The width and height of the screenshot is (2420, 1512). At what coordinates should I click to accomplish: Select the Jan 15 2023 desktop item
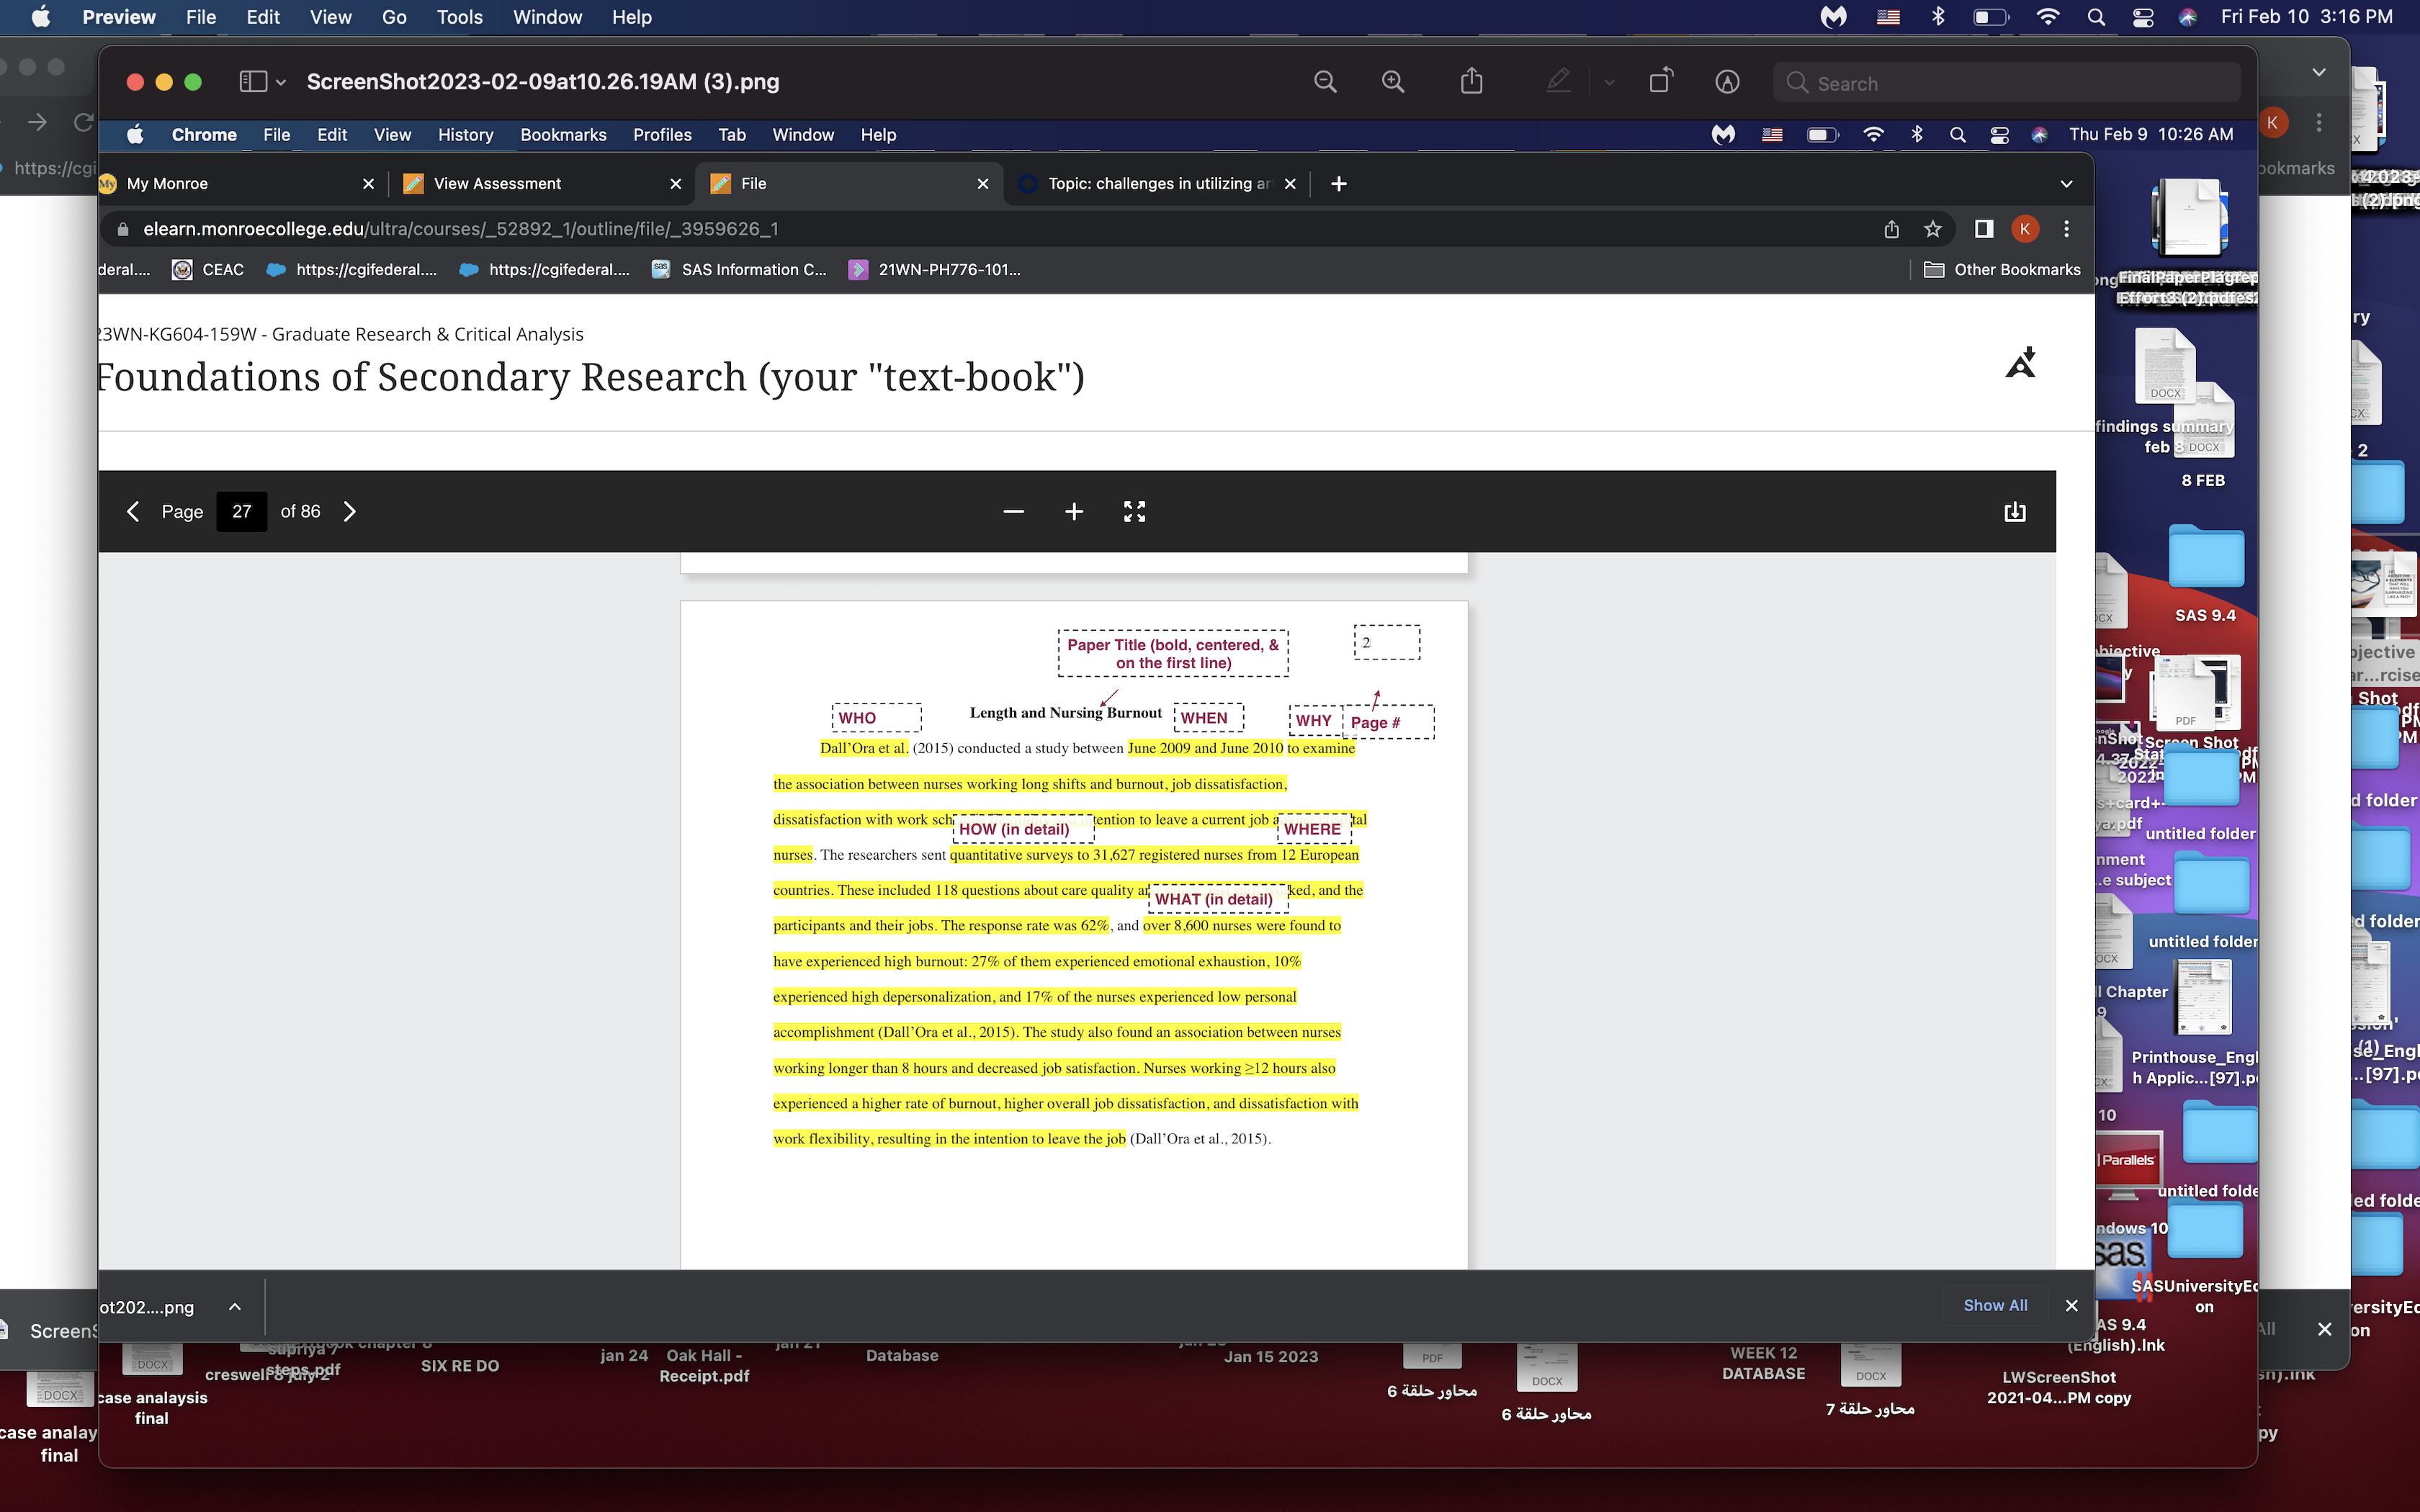coord(1271,1357)
